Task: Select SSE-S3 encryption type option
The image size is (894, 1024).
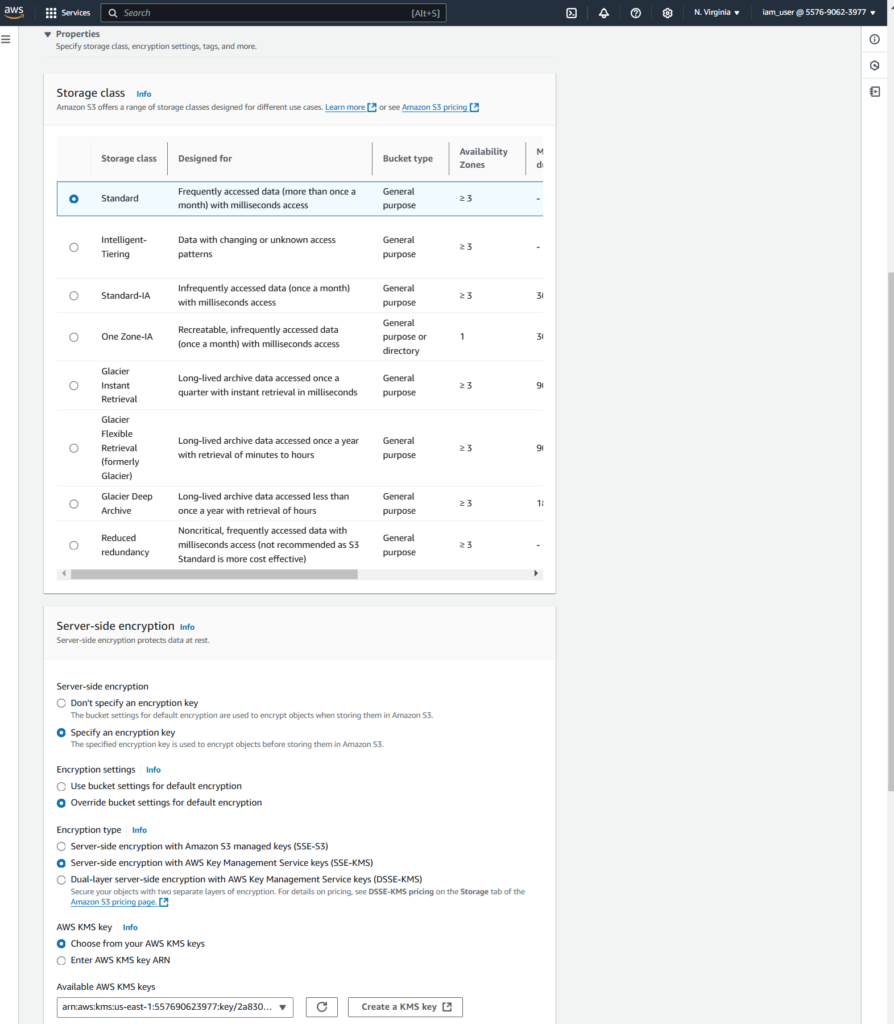Action: click(62, 846)
